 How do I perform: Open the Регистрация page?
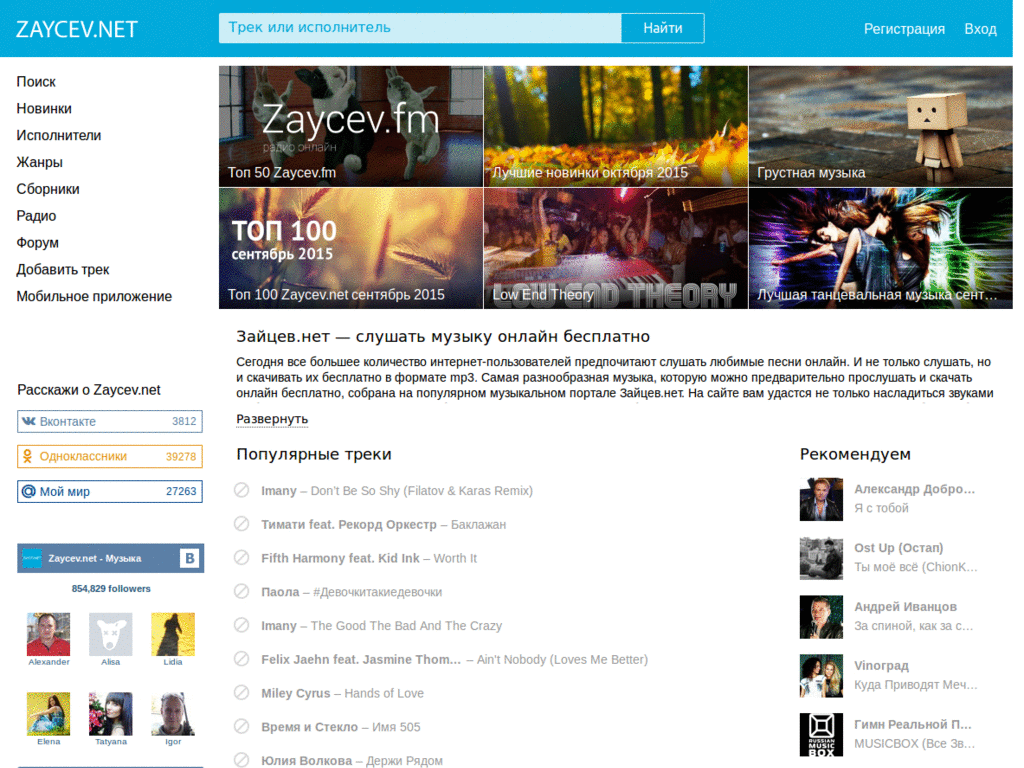coord(903,29)
